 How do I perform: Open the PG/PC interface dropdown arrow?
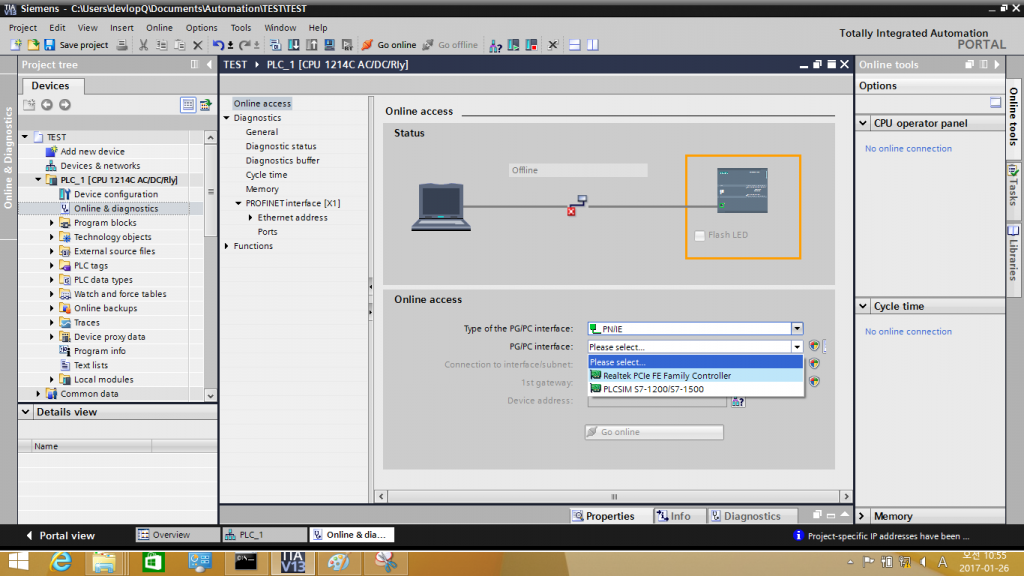pyautogui.click(x=797, y=347)
